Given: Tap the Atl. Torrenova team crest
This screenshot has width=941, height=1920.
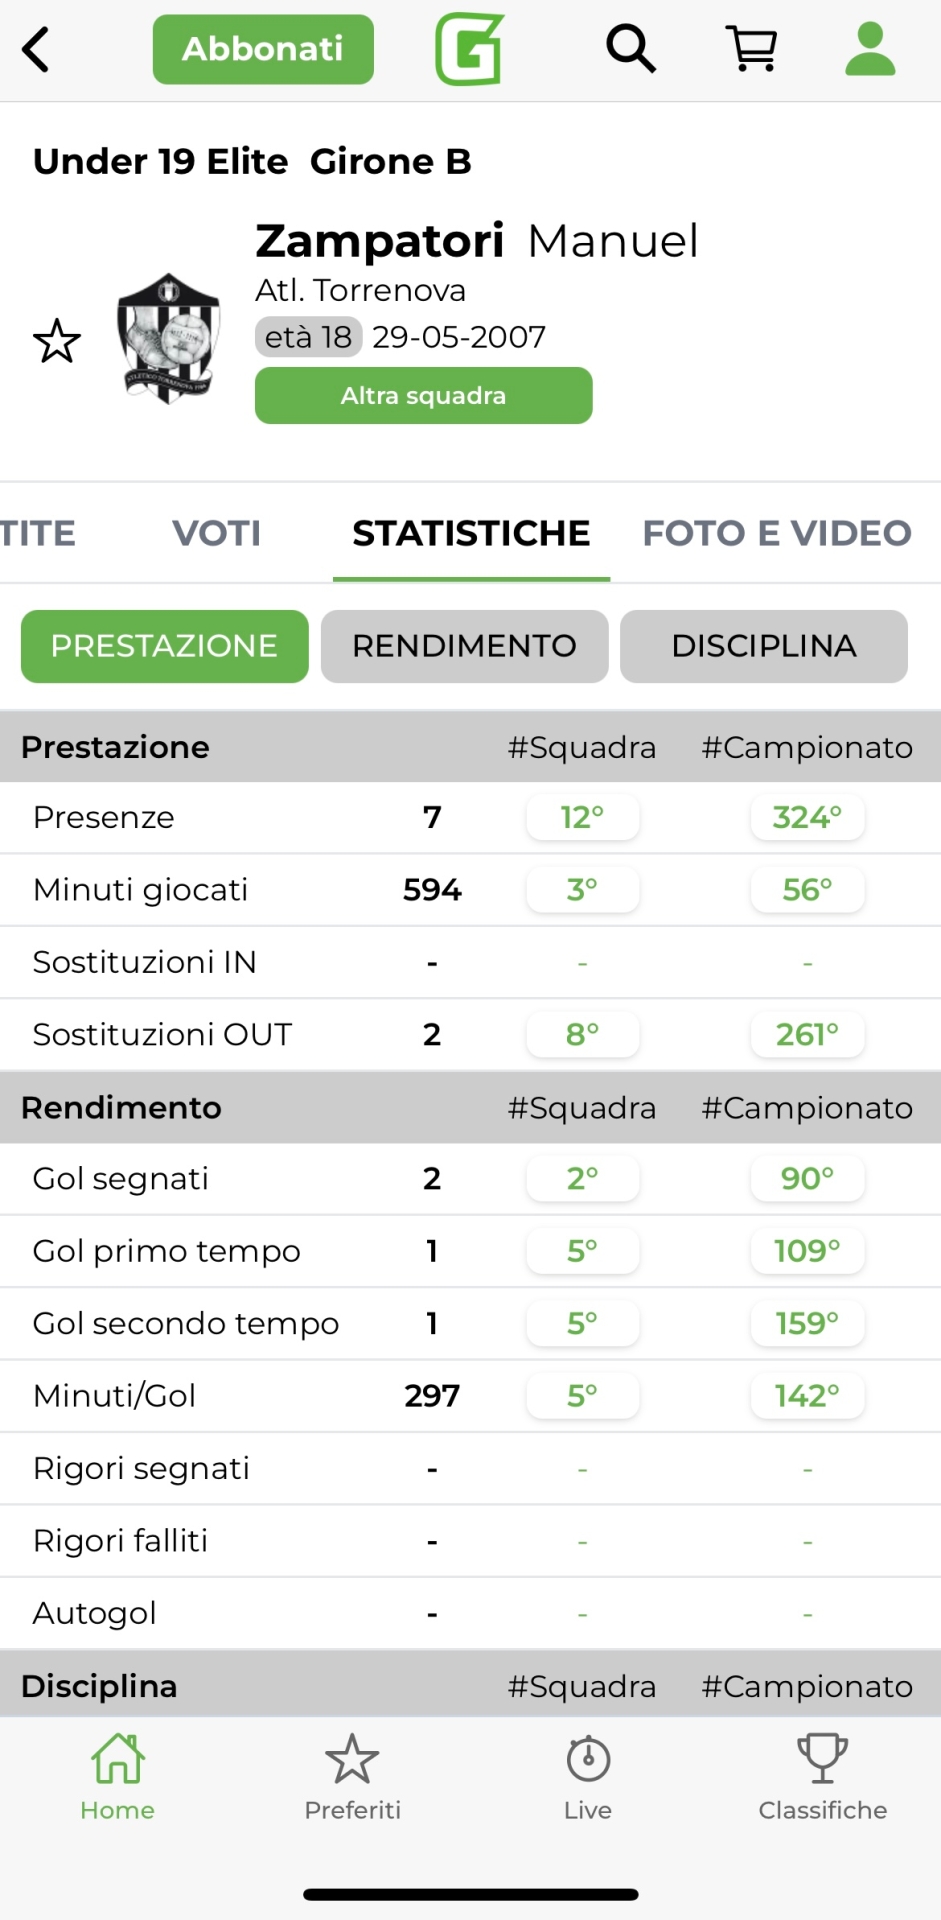Looking at the screenshot, I should 168,338.
